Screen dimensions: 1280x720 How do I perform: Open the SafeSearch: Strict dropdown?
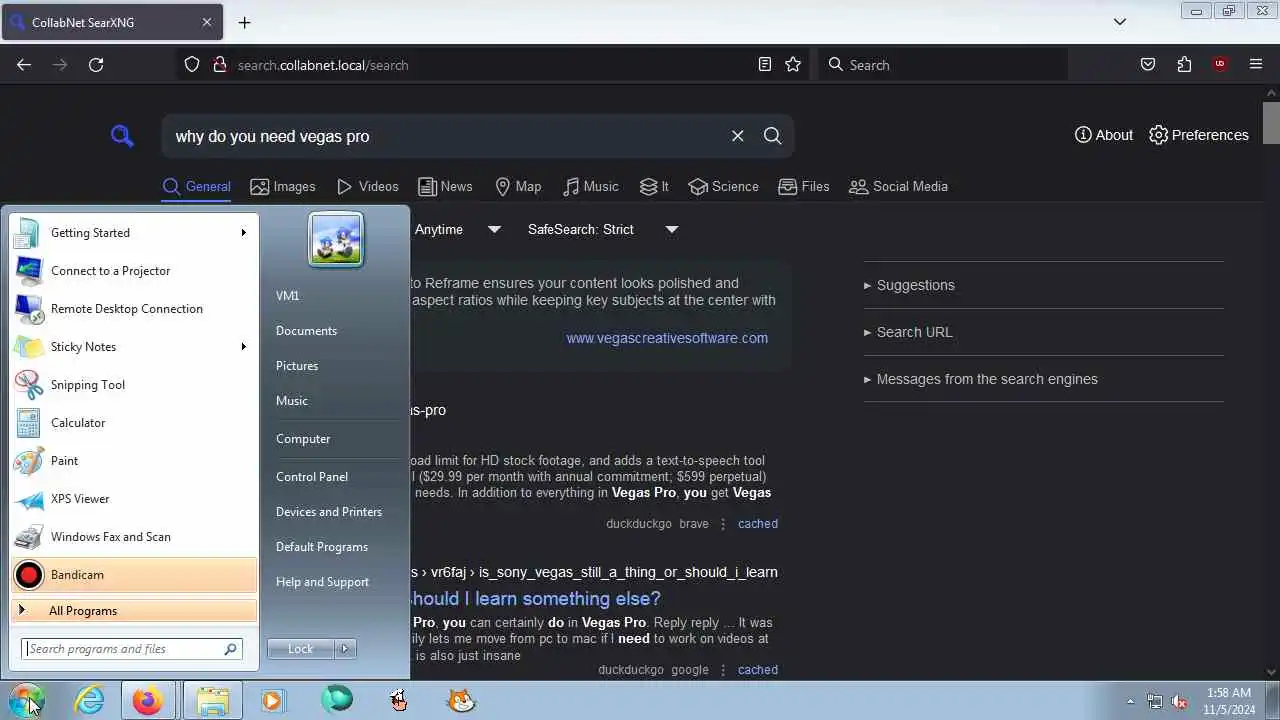[x=604, y=229]
